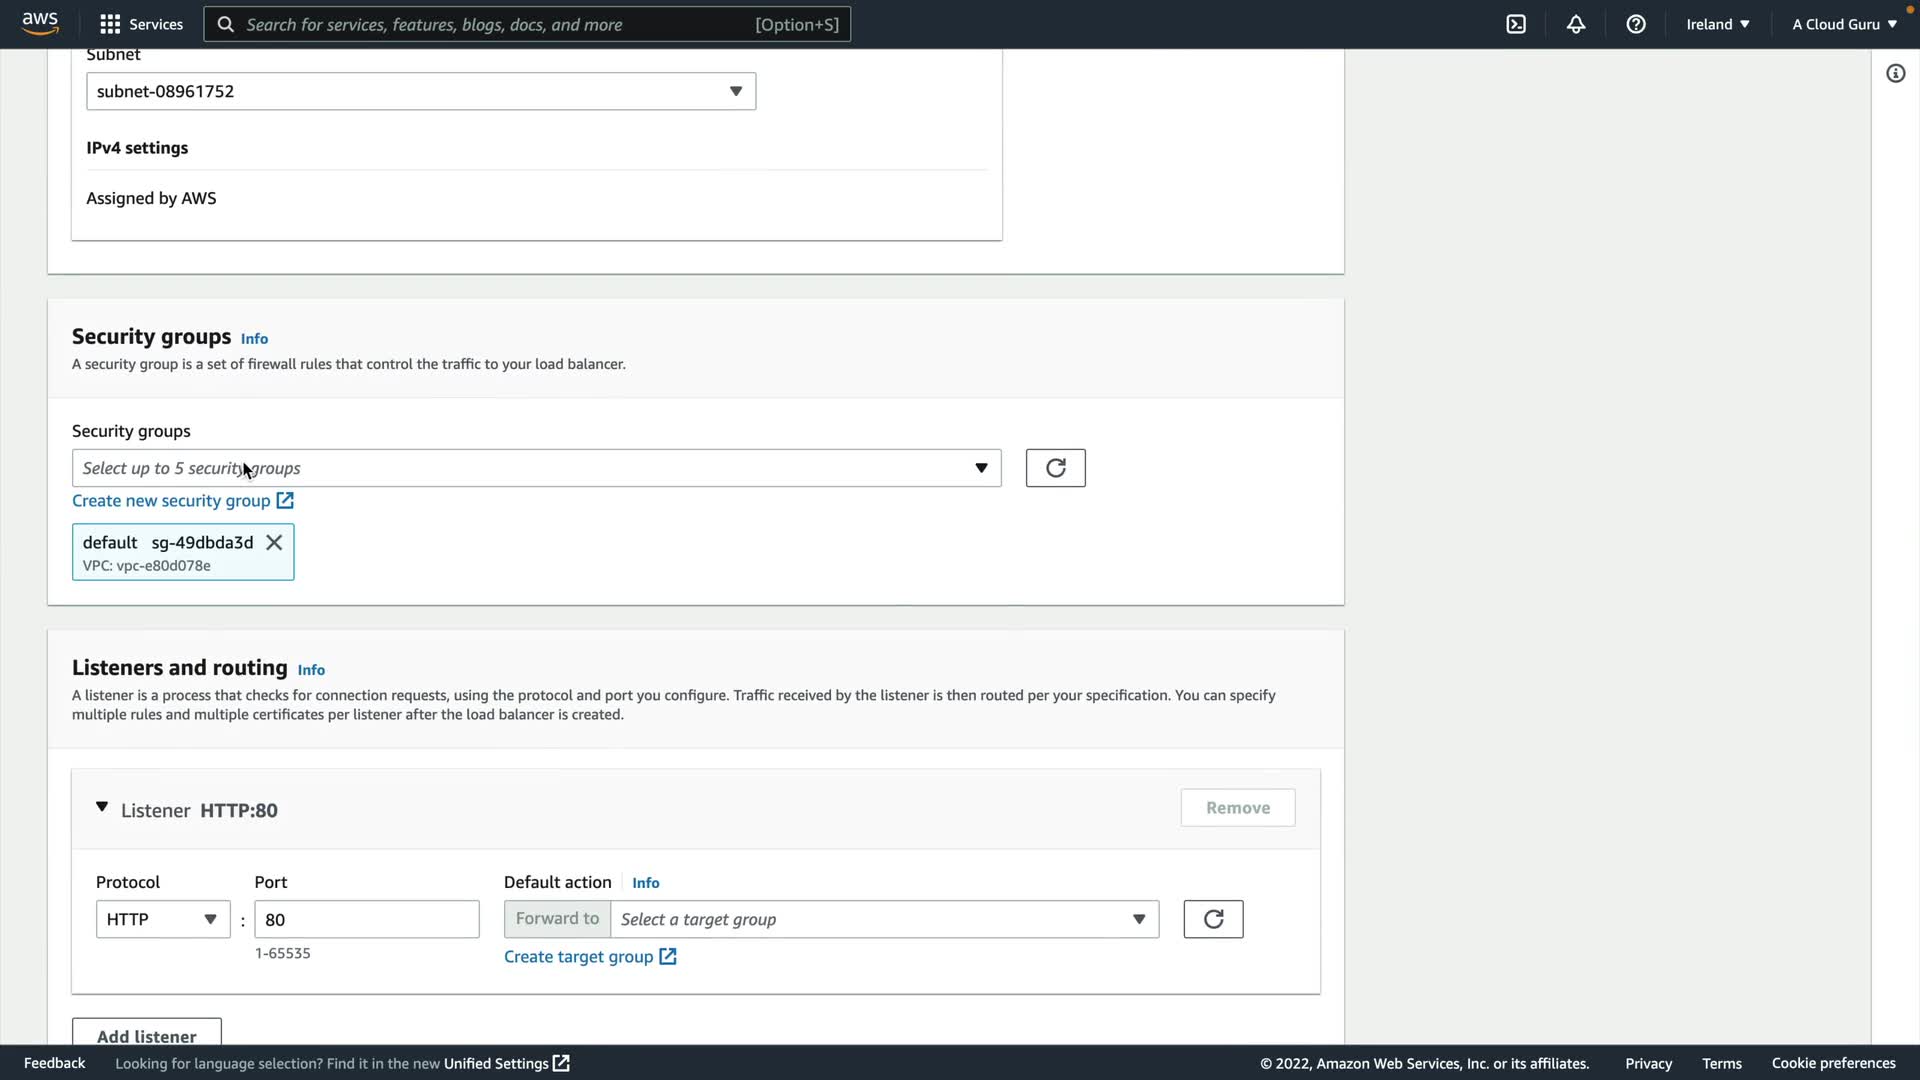Open the HTTP protocol dropdown
Viewport: 1920px width, 1080px height.
(x=162, y=919)
